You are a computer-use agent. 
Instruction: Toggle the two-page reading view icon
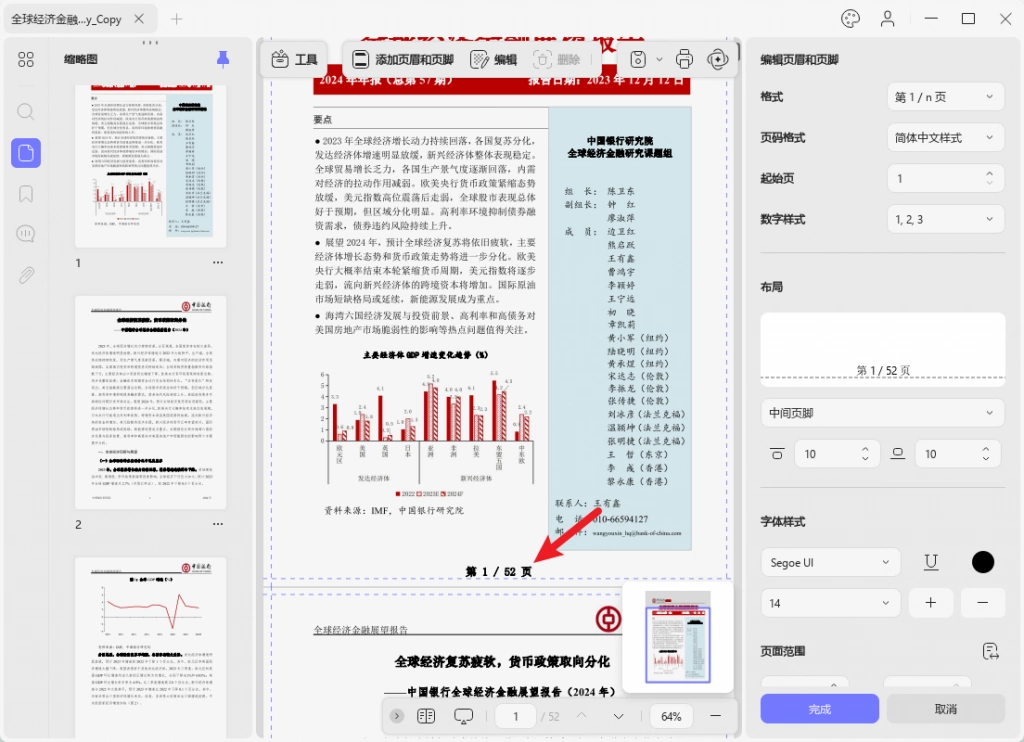(426, 716)
